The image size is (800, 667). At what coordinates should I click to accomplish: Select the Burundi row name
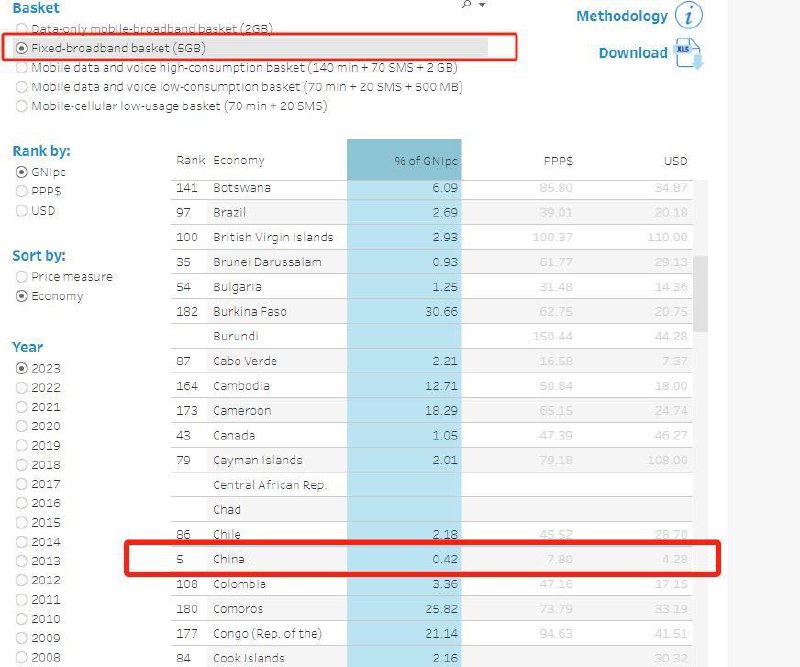pyautogui.click(x=236, y=336)
